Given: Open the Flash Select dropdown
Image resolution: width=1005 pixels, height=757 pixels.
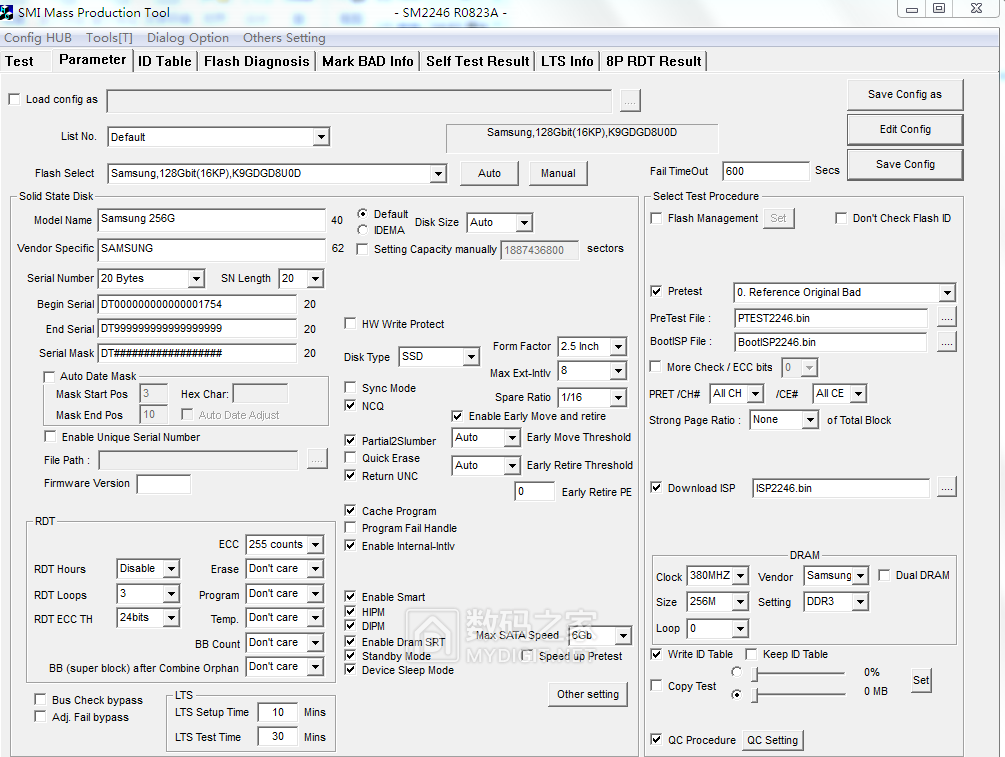Looking at the screenshot, I should pyautogui.click(x=438, y=174).
